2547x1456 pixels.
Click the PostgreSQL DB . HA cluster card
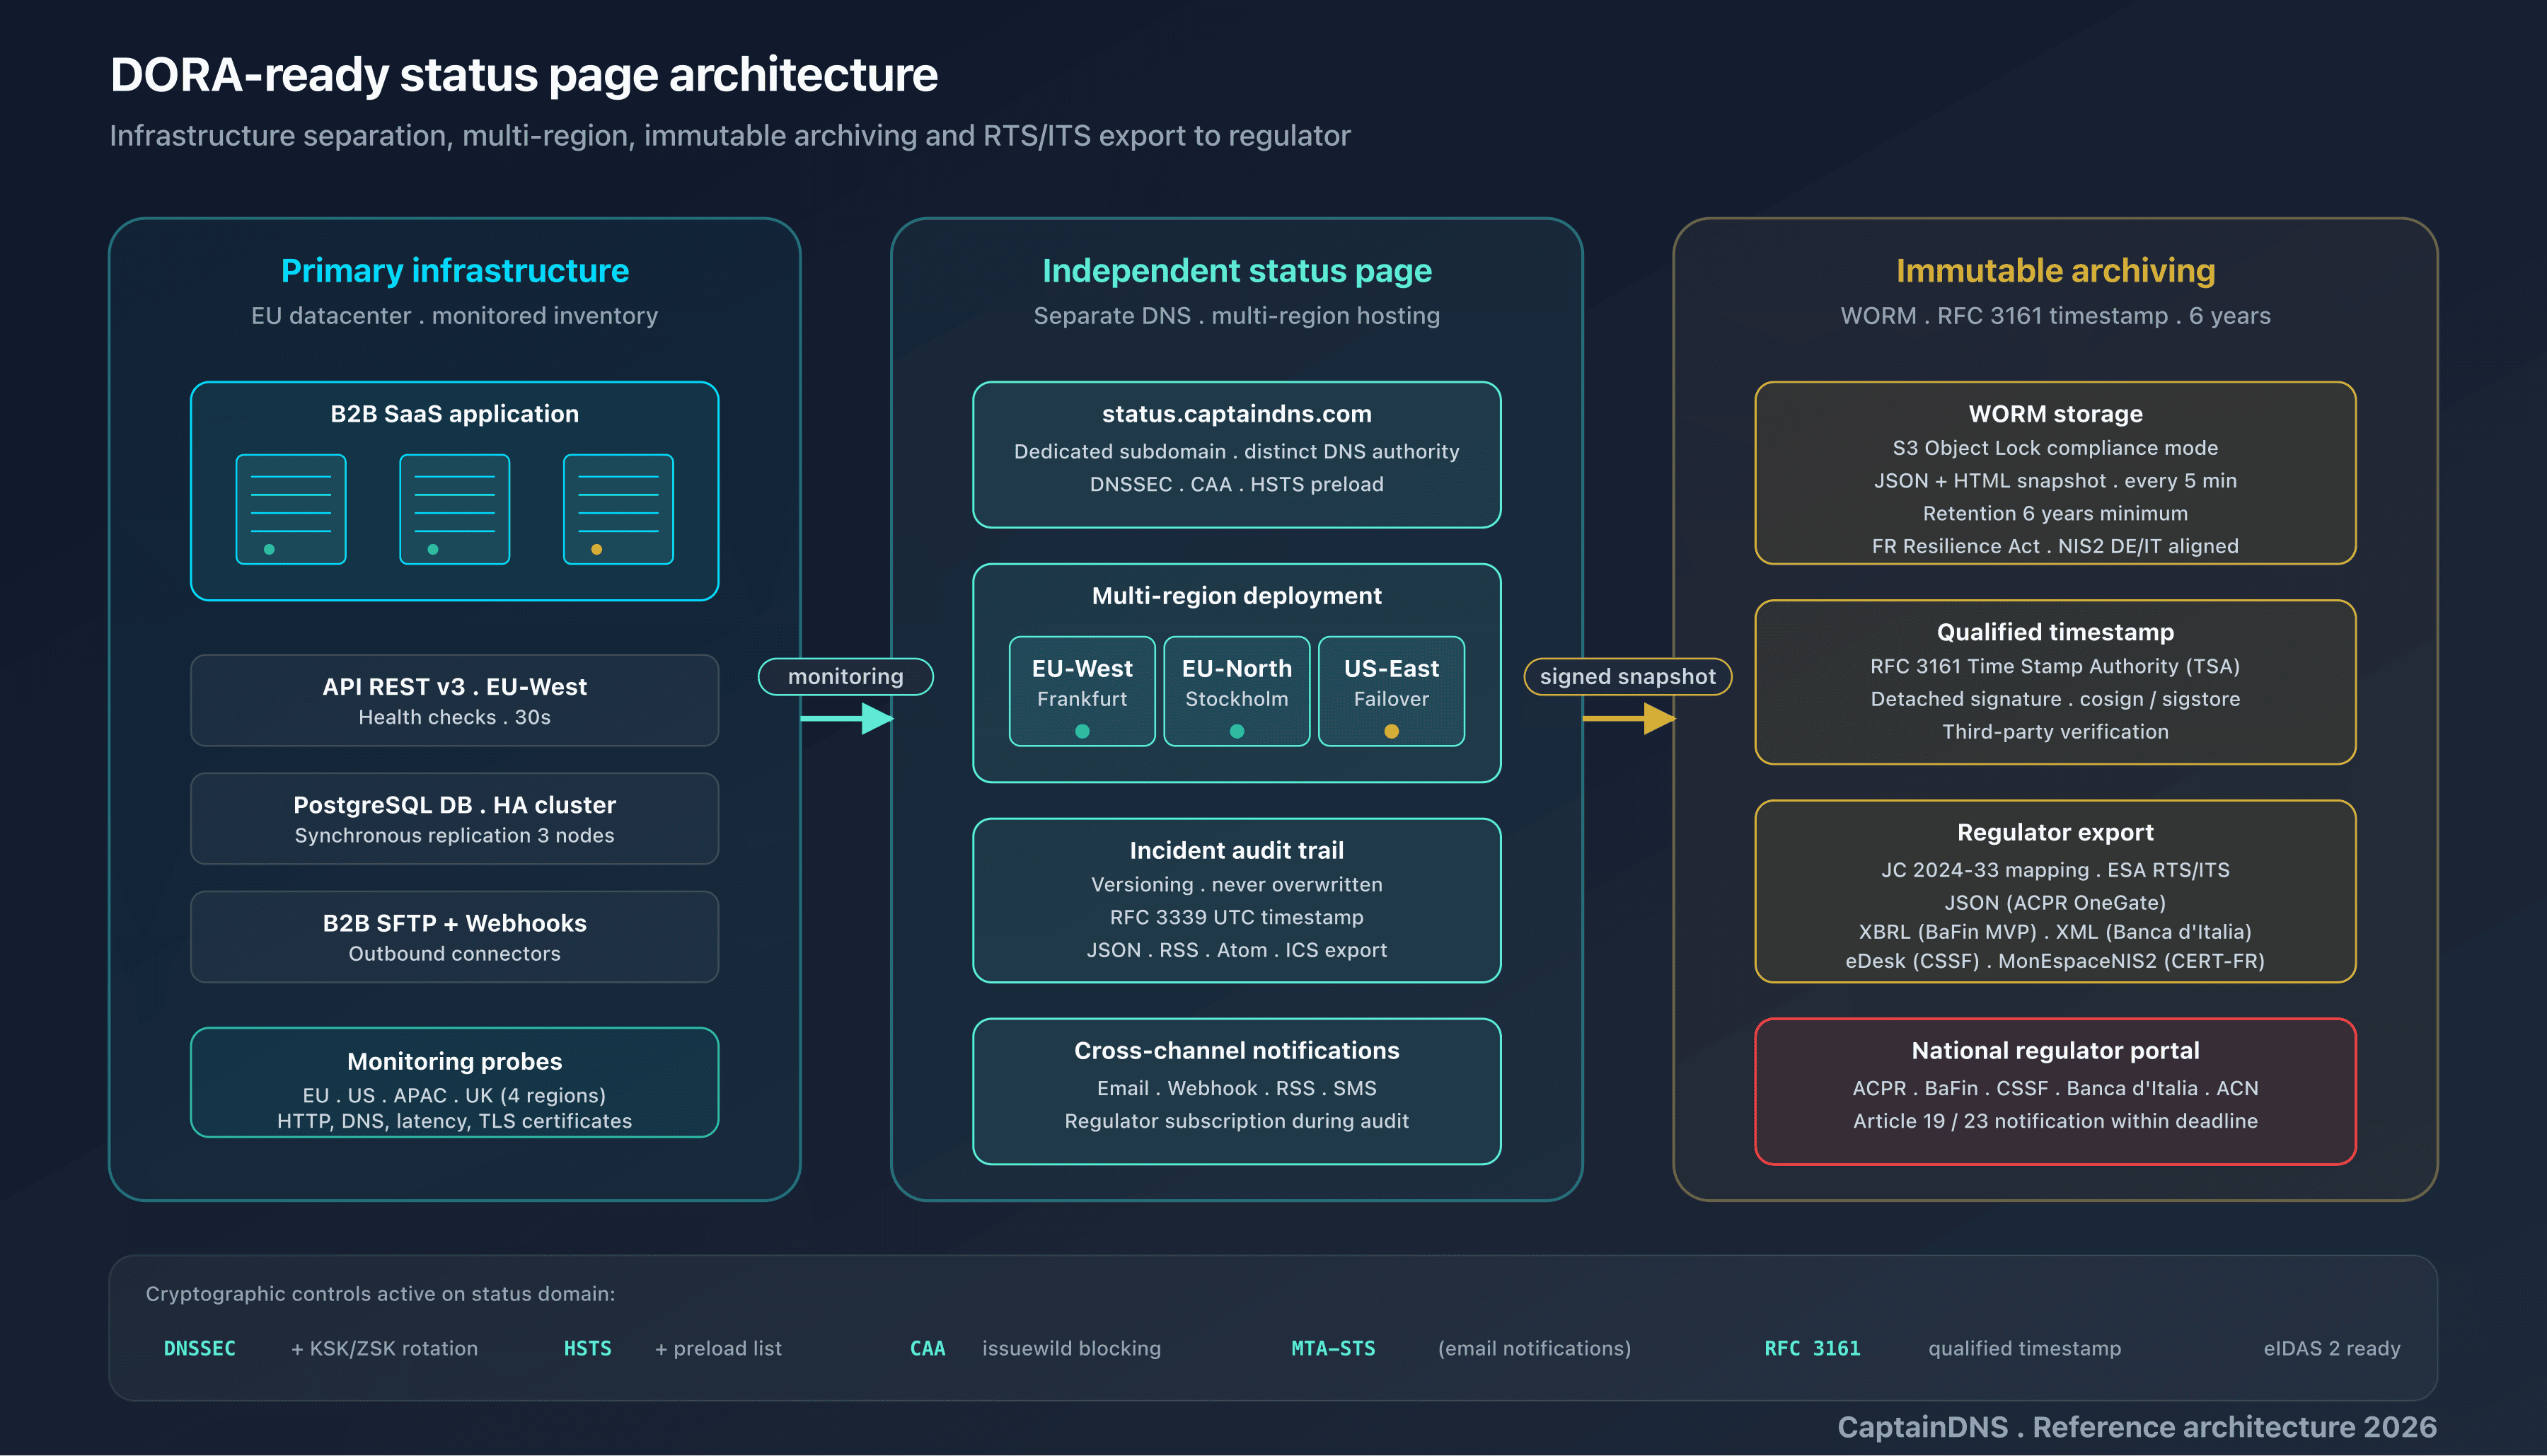[455, 818]
